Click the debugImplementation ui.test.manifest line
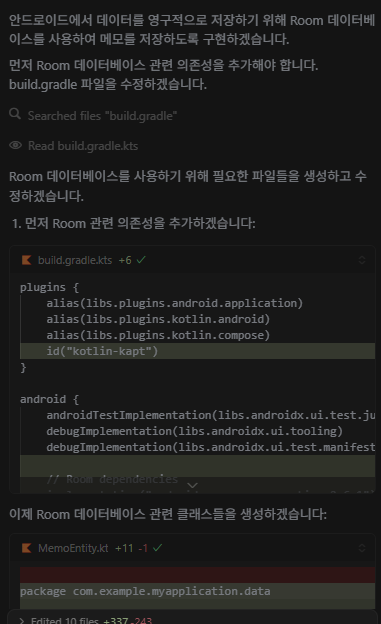Image resolution: width=381 pixels, height=624 pixels. coord(211,447)
